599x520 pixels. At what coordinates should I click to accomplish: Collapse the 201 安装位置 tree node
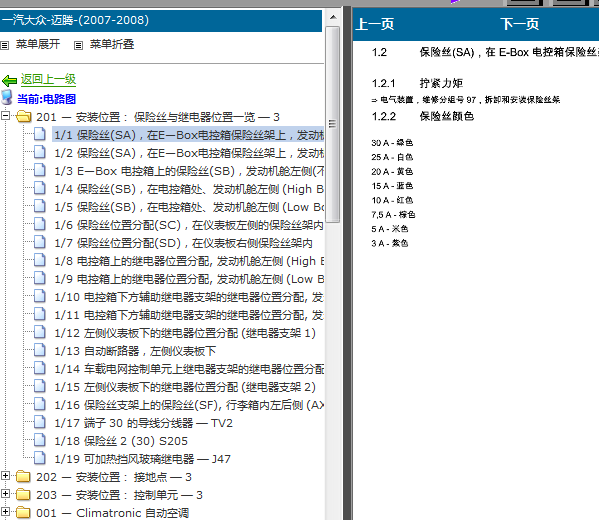click(x=5, y=115)
